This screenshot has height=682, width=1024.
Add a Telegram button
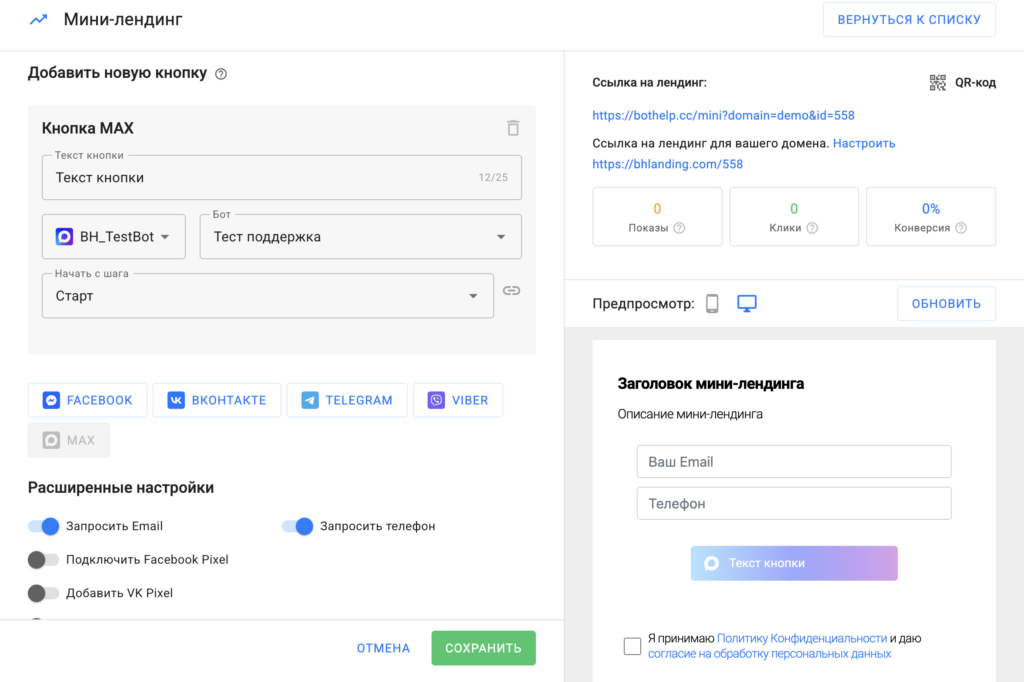(x=347, y=400)
